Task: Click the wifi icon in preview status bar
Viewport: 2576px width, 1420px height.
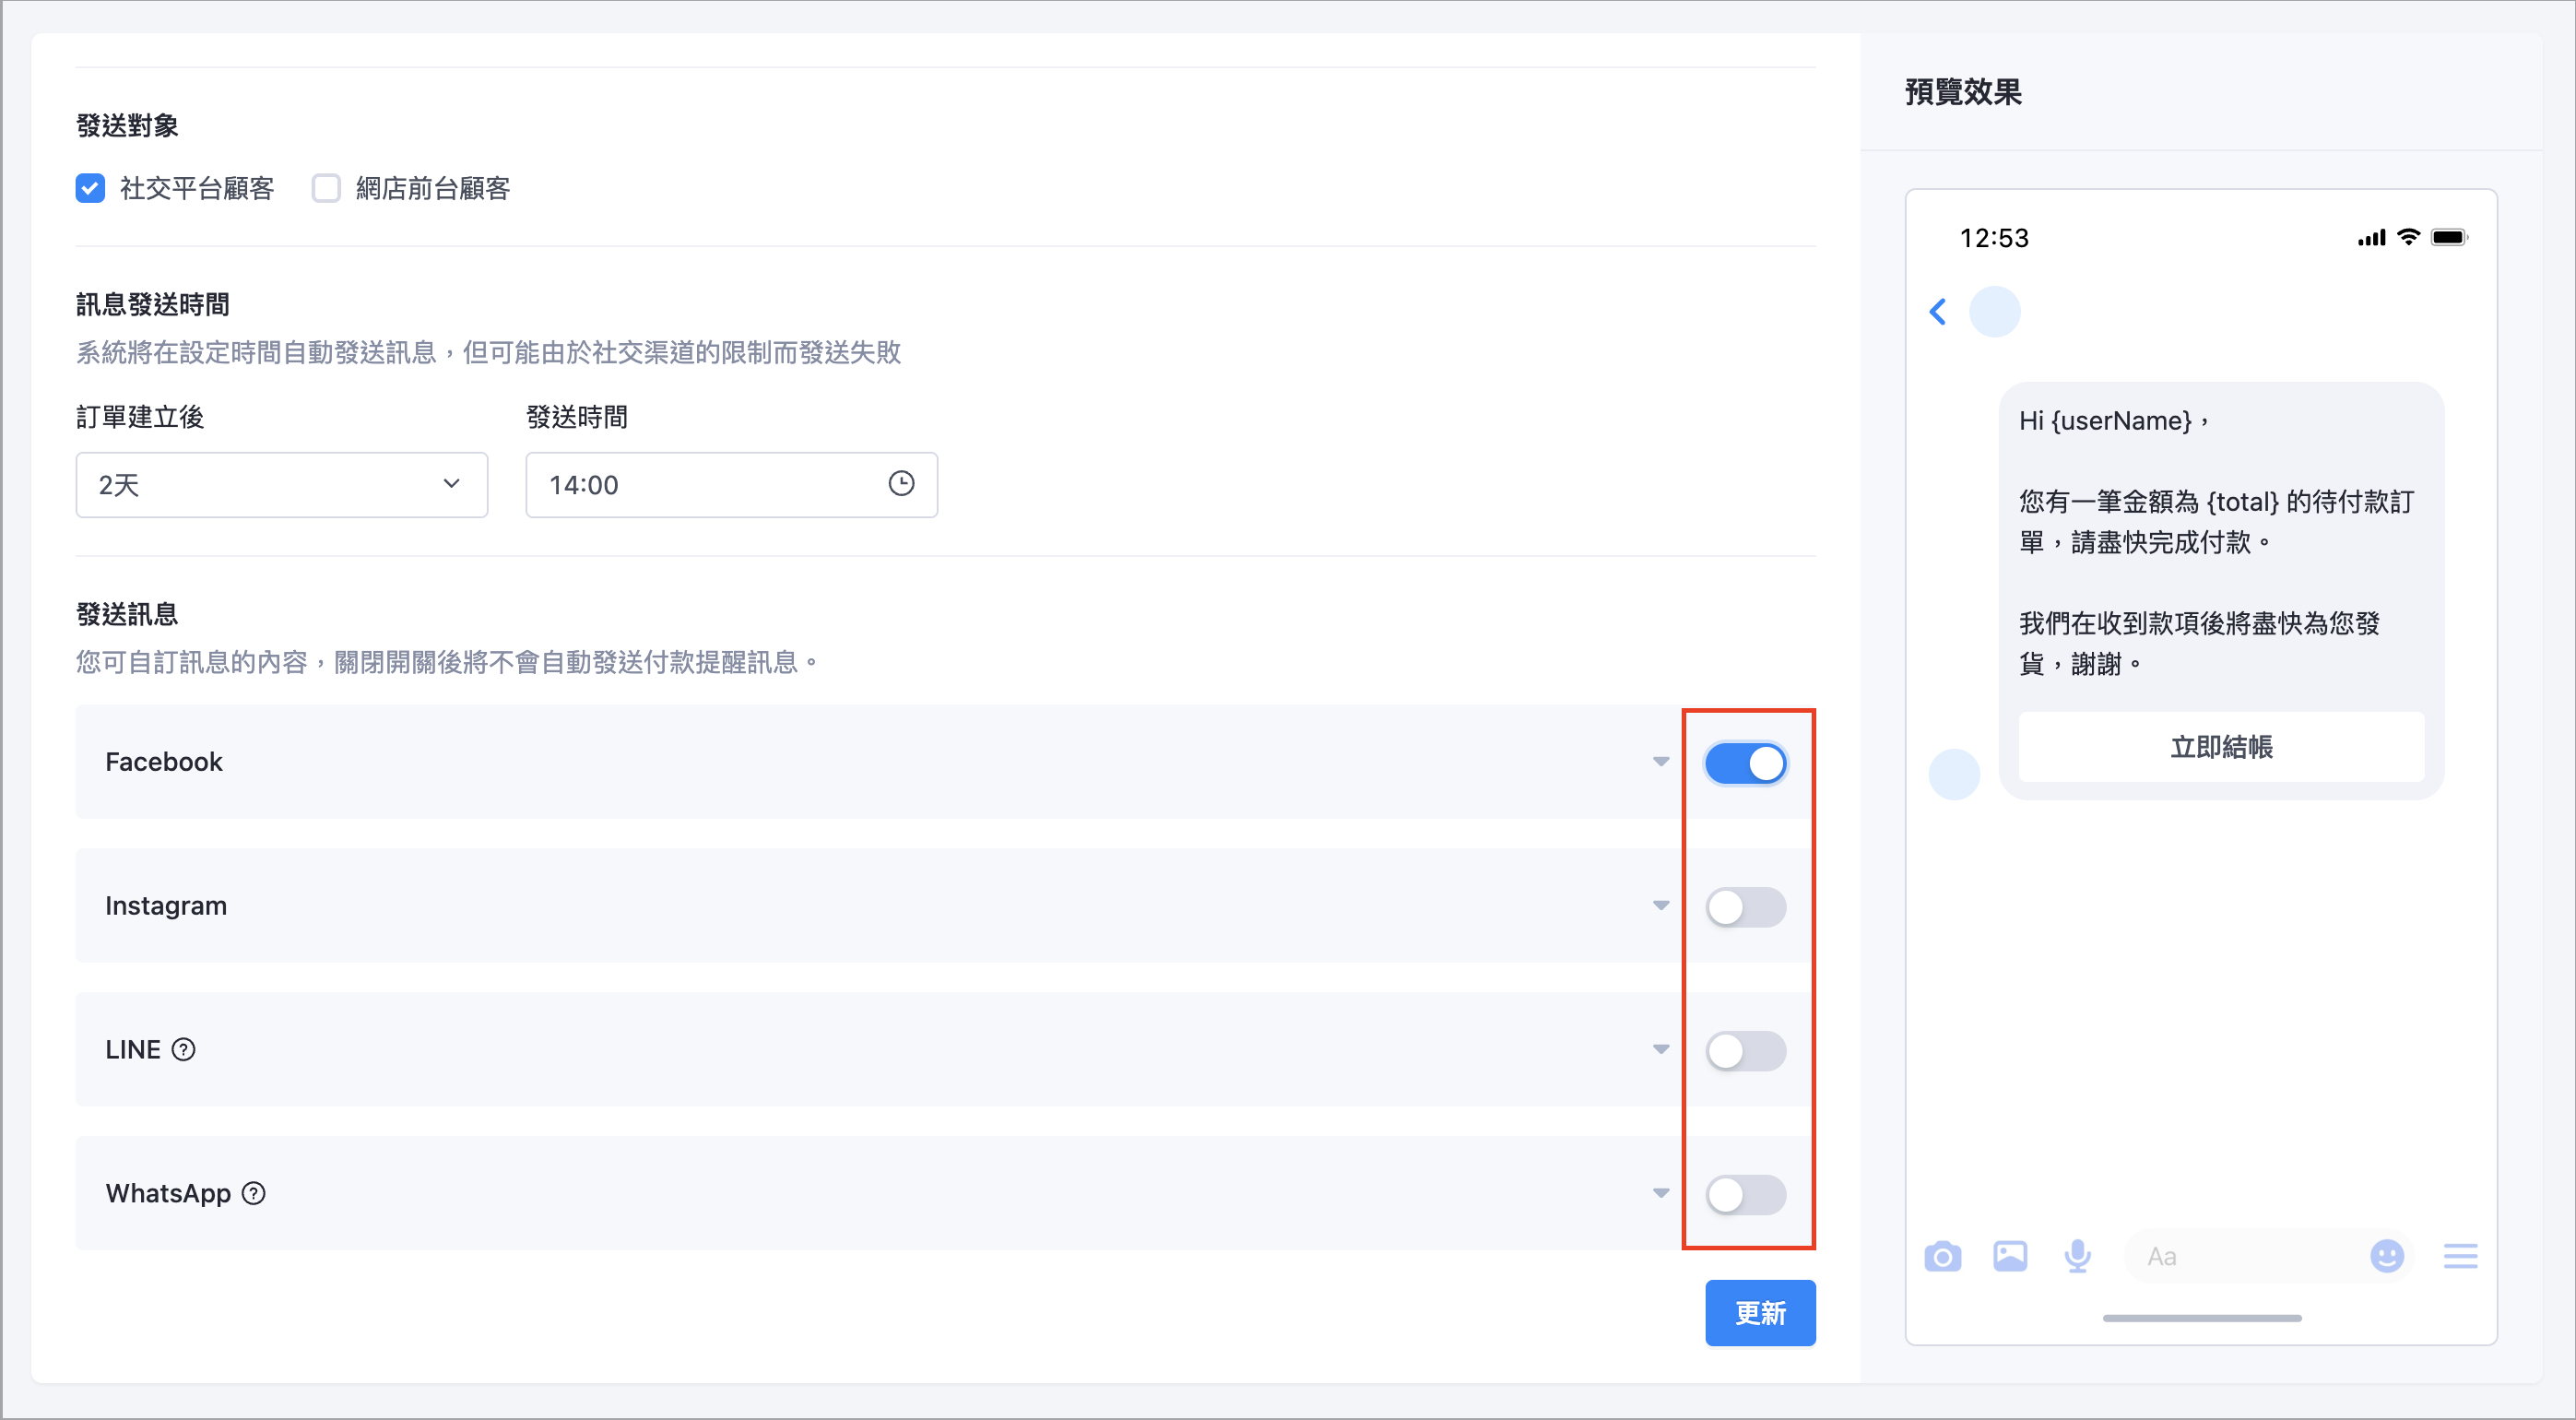Action: click(x=2409, y=237)
